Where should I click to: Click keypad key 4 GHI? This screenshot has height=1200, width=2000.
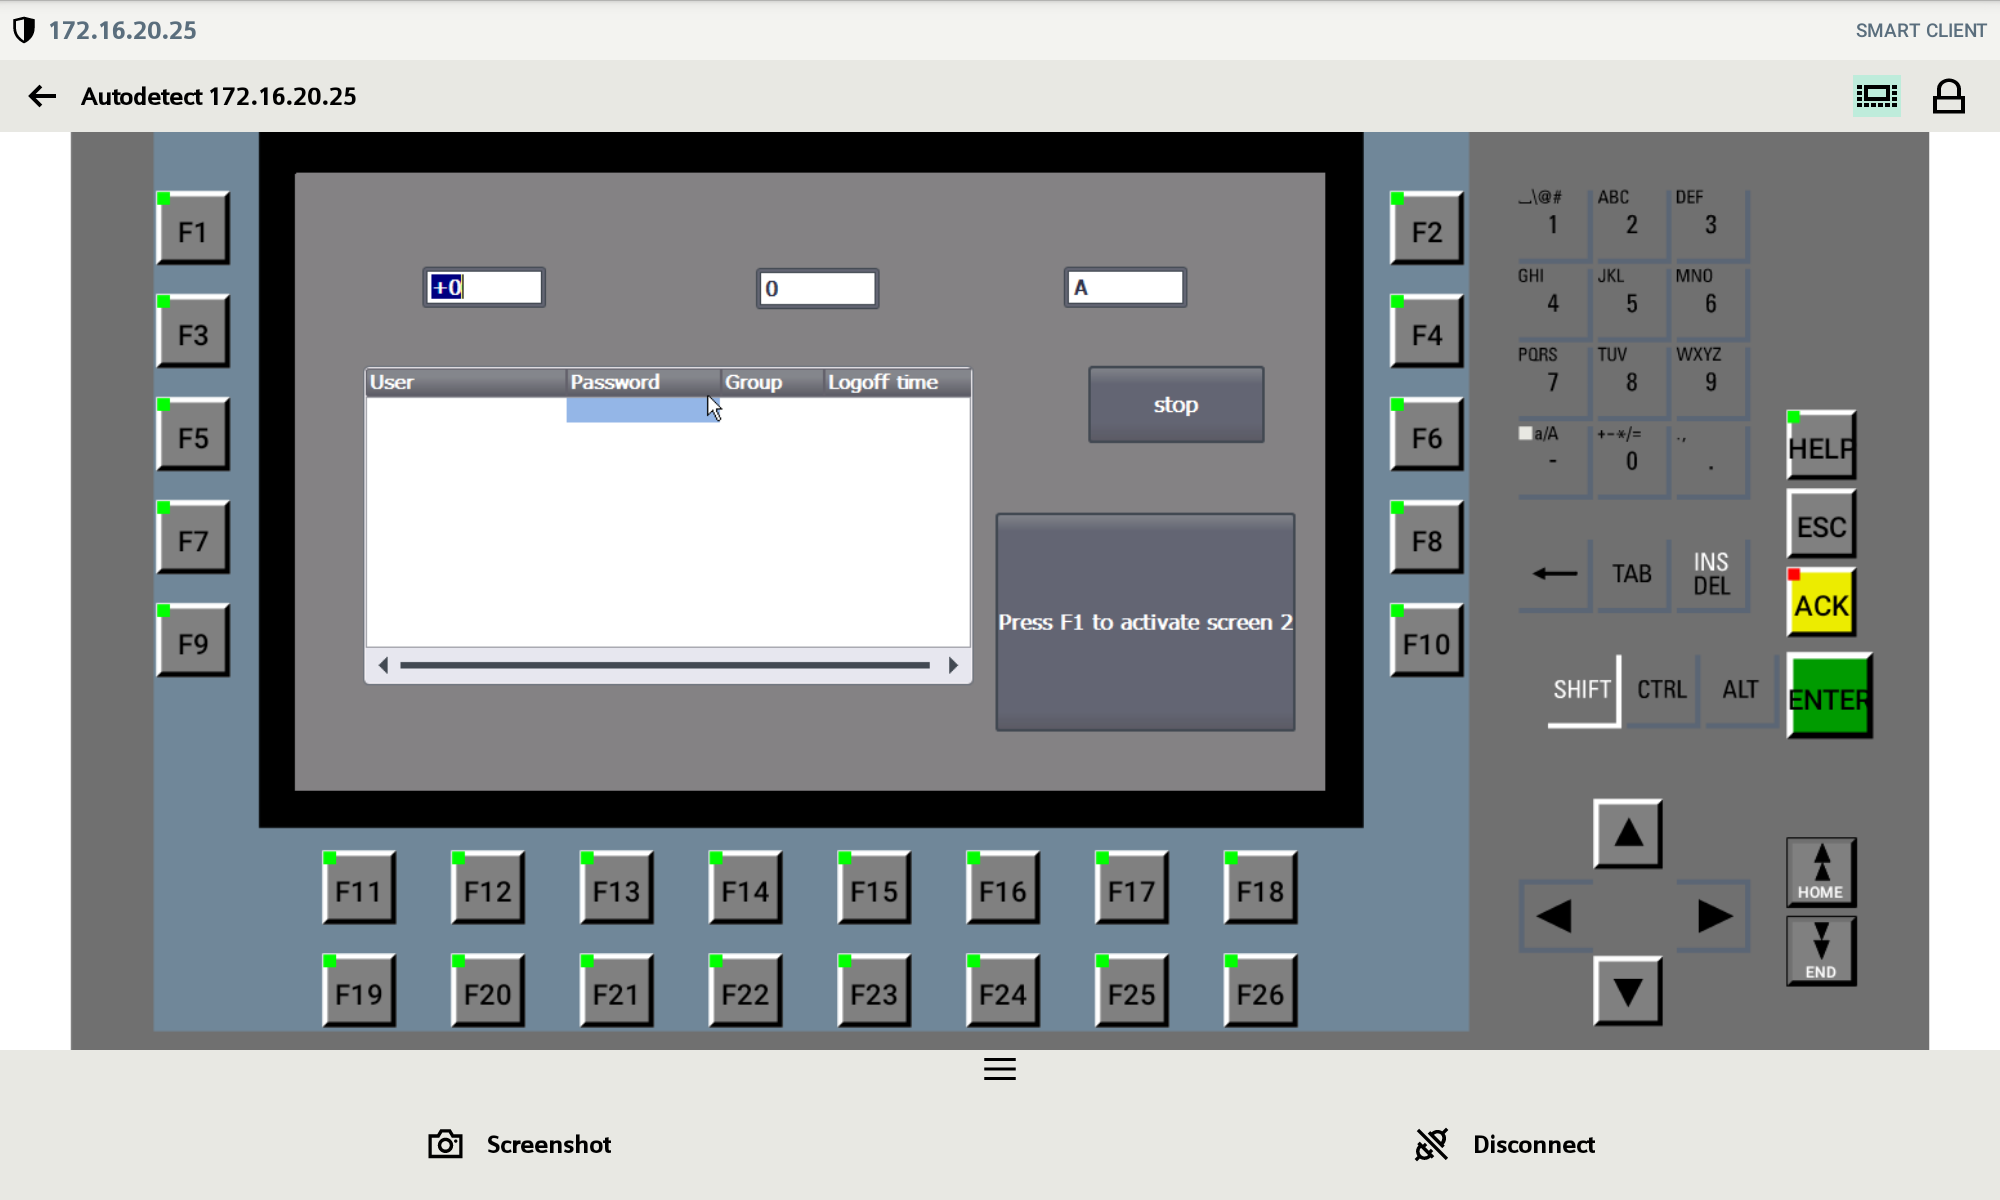[x=1554, y=303]
